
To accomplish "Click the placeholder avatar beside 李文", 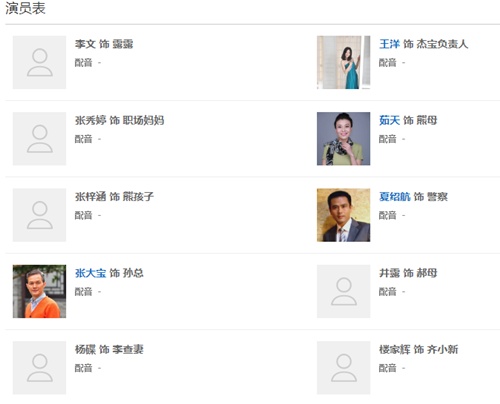I will [39, 62].
